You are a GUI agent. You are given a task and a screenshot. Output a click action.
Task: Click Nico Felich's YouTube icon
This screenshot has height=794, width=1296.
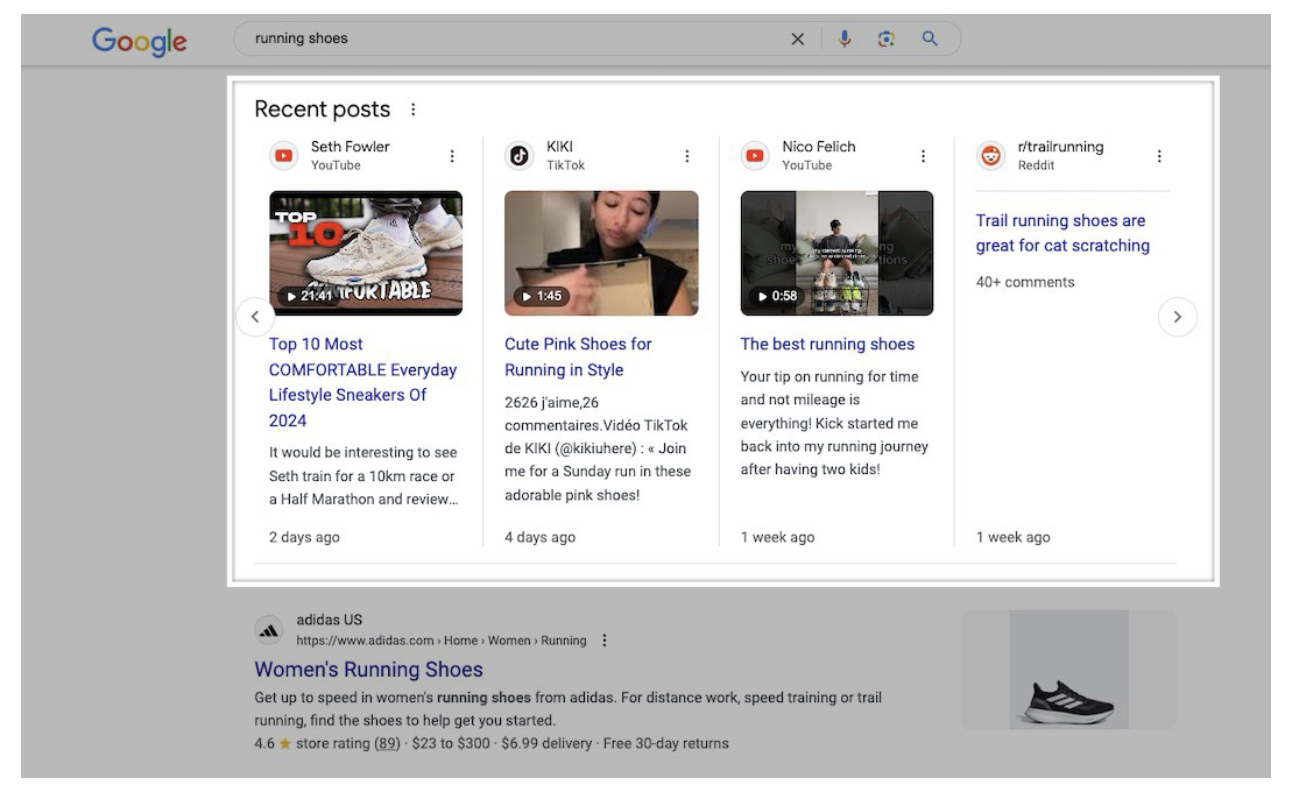[755, 156]
